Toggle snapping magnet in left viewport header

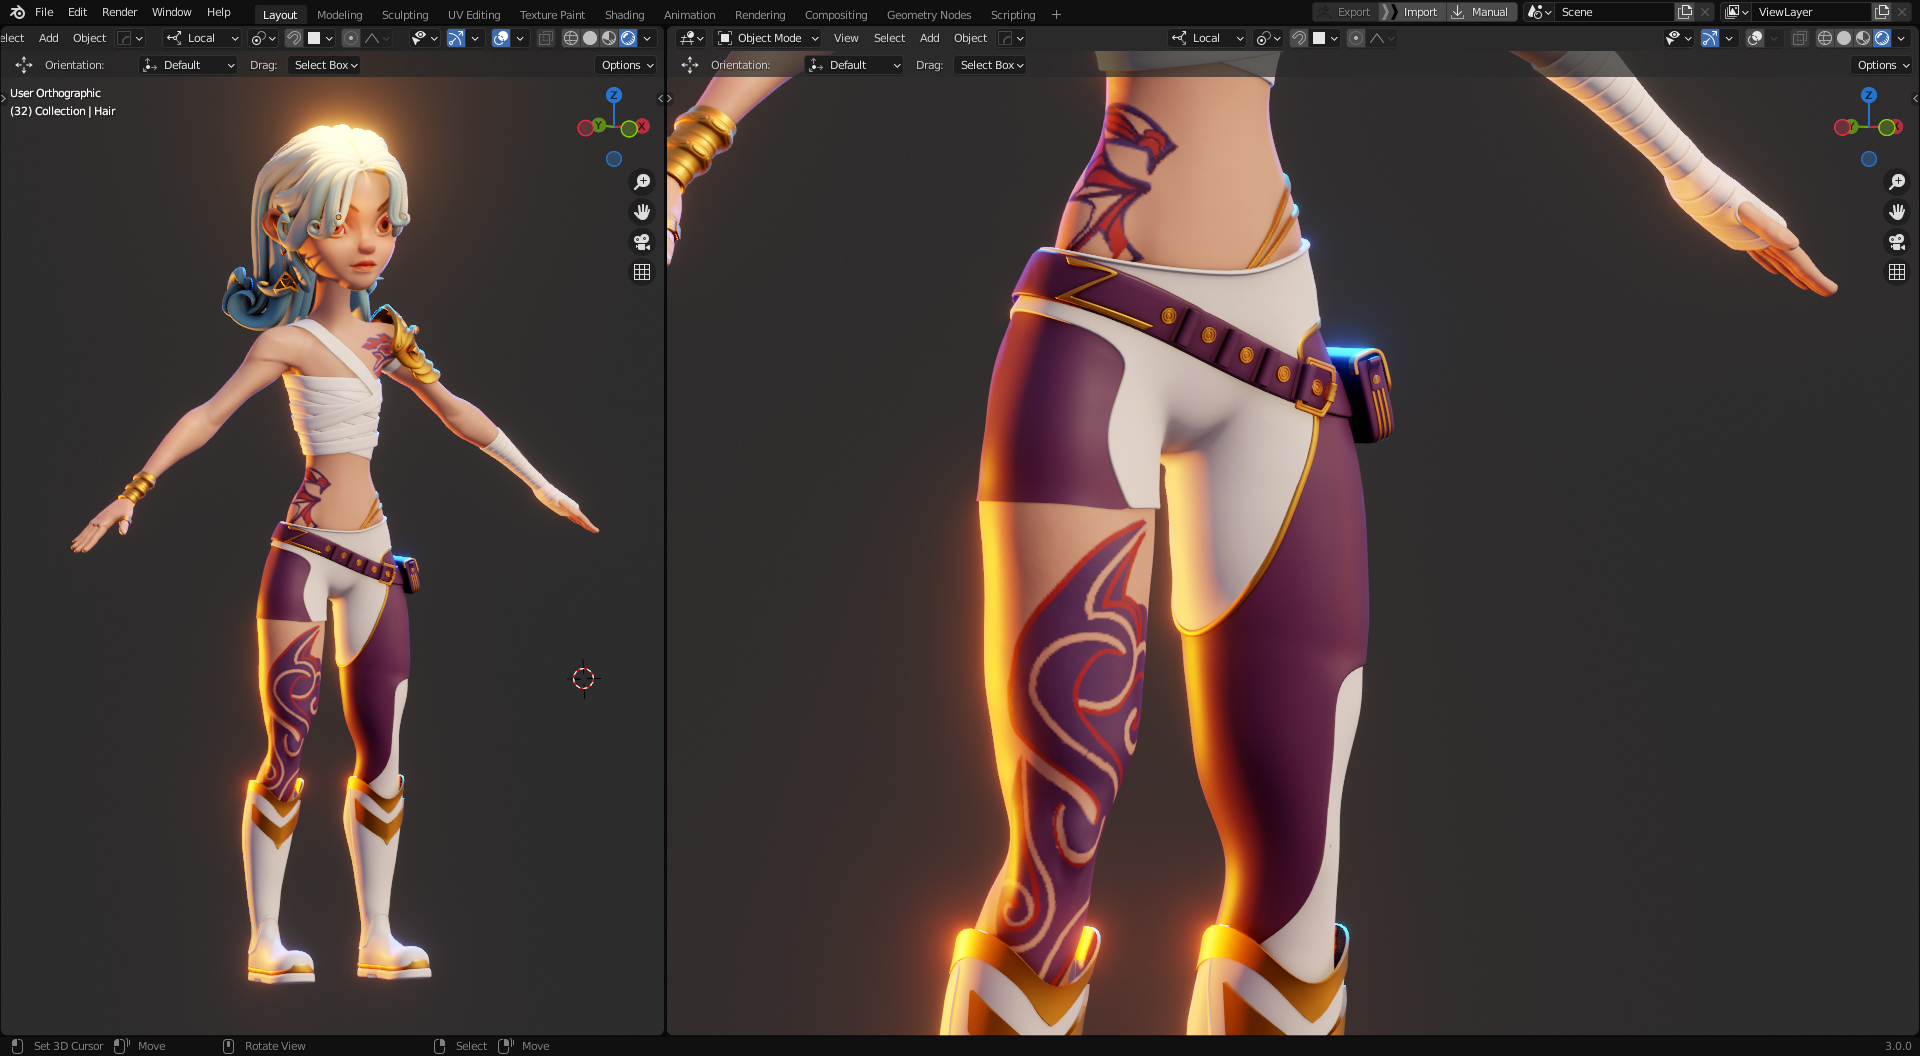pos(294,38)
